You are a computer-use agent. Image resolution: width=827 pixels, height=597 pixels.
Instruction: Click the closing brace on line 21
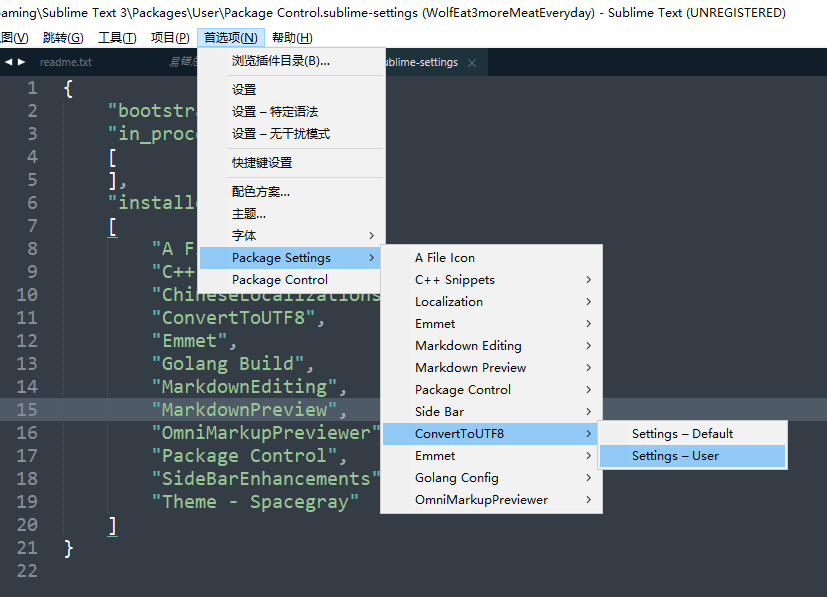pyautogui.click(x=69, y=548)
